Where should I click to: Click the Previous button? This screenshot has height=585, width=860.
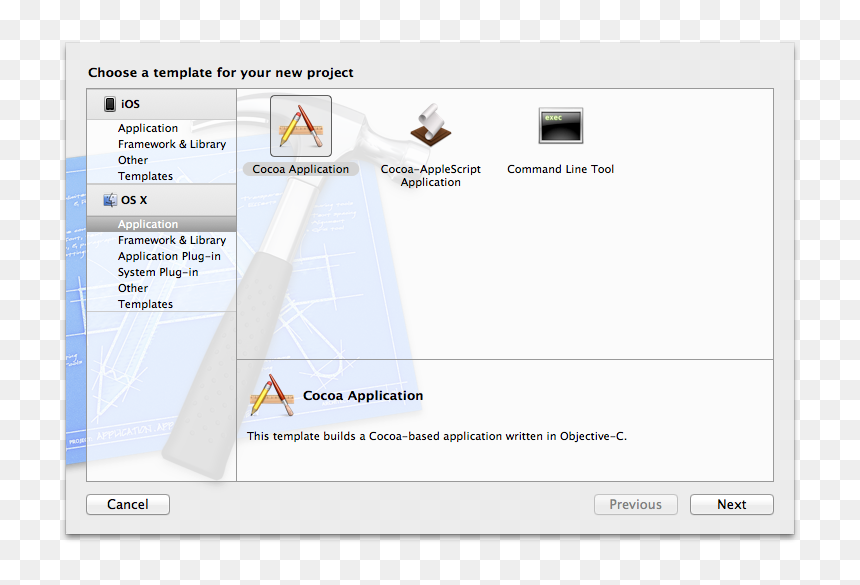click(636, 504)
